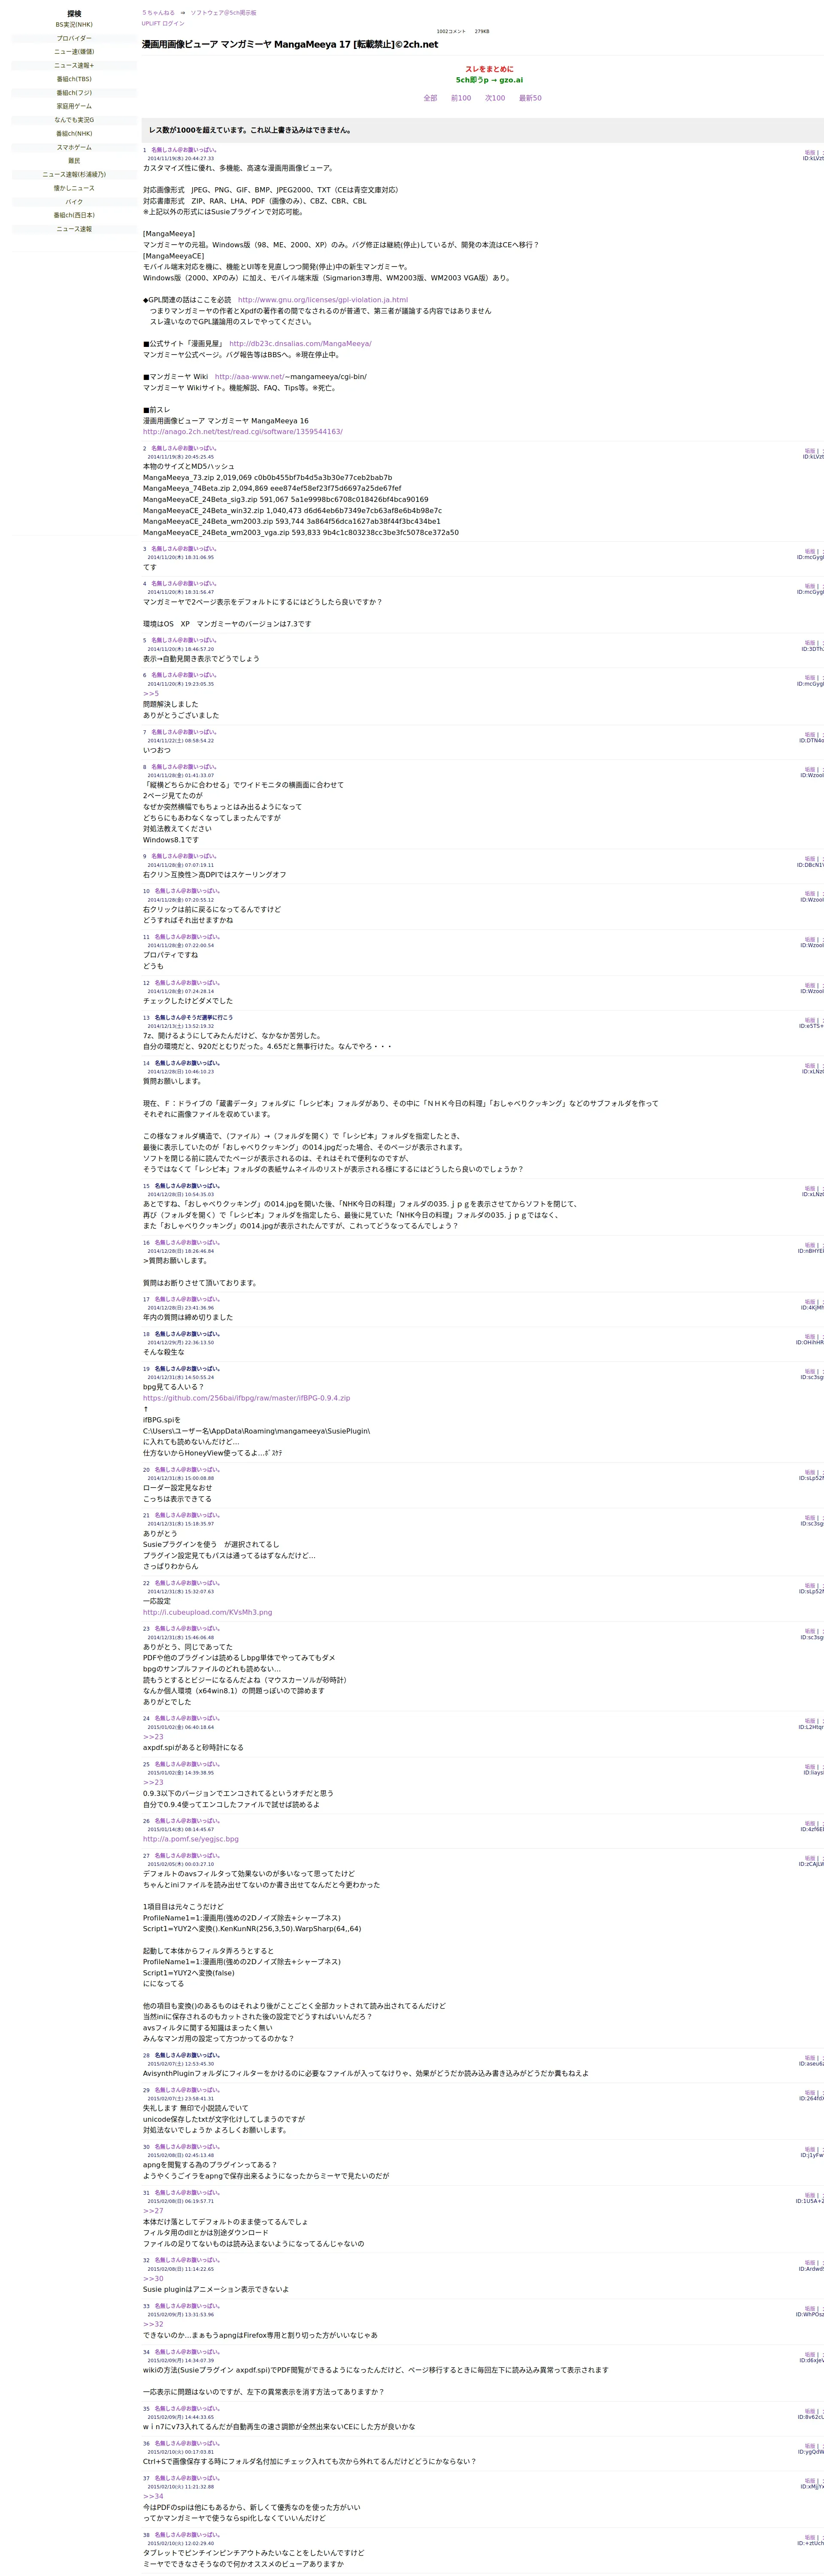Show the 最新50 newest posts
The width and height of the screenshot is (824, 2576).
530,98
